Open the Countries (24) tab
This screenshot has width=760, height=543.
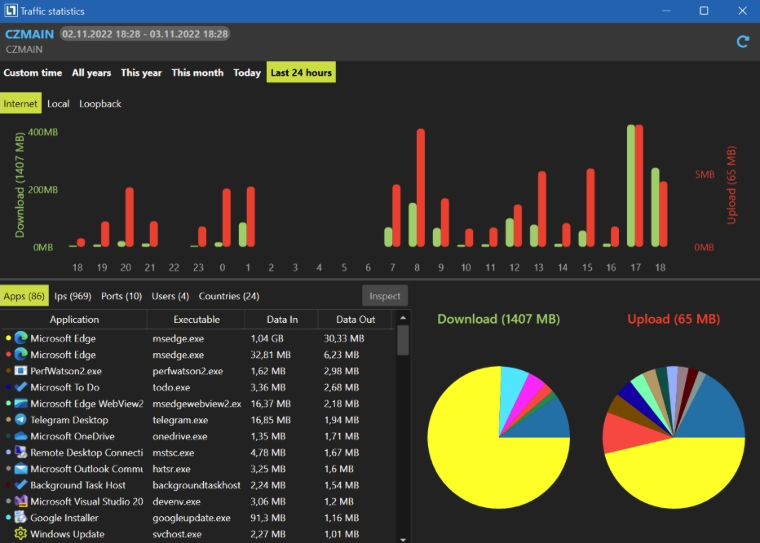pos(229,296)
